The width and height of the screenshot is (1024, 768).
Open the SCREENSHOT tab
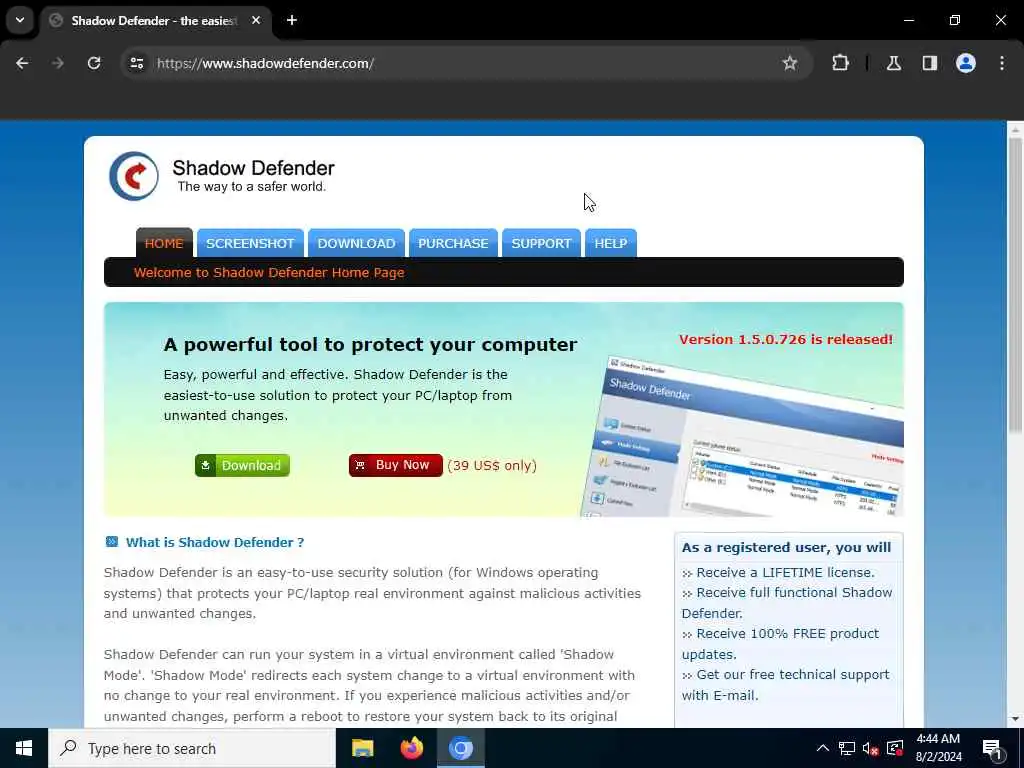tap(250, 244)
